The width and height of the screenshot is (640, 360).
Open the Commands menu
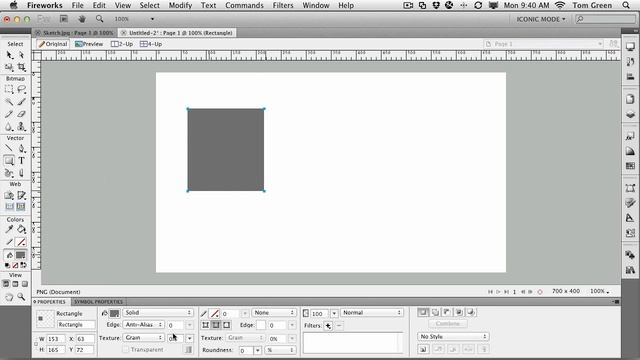pyautogui.click(x=244, y=5)
